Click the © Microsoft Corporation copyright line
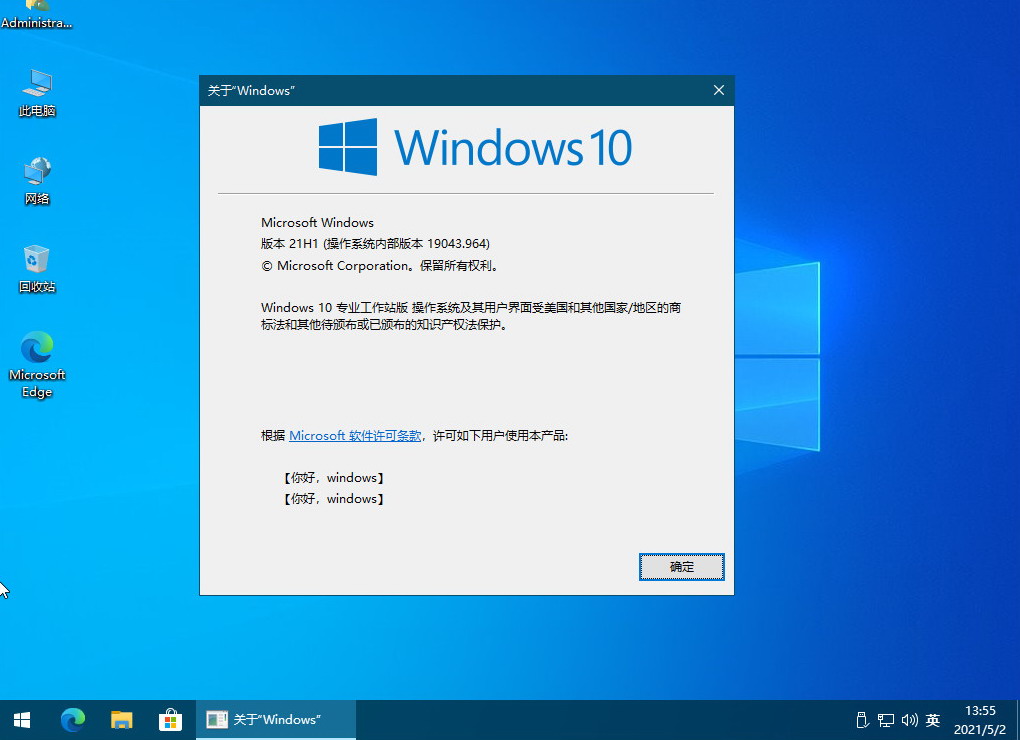This screenshot has width=1020, height=740. coord(381,266)
